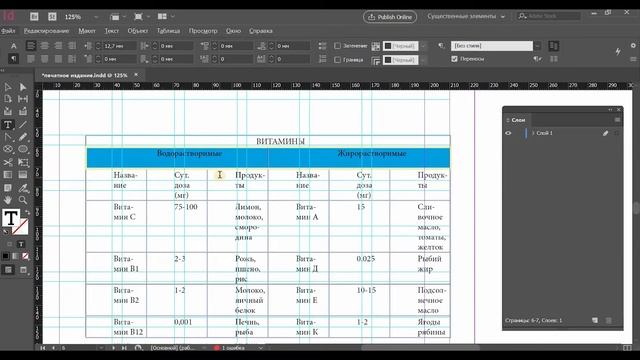The width and height of the screenshot is (640, 360).
Task: Click the align right paragraph icon
Action: (58, 46)
